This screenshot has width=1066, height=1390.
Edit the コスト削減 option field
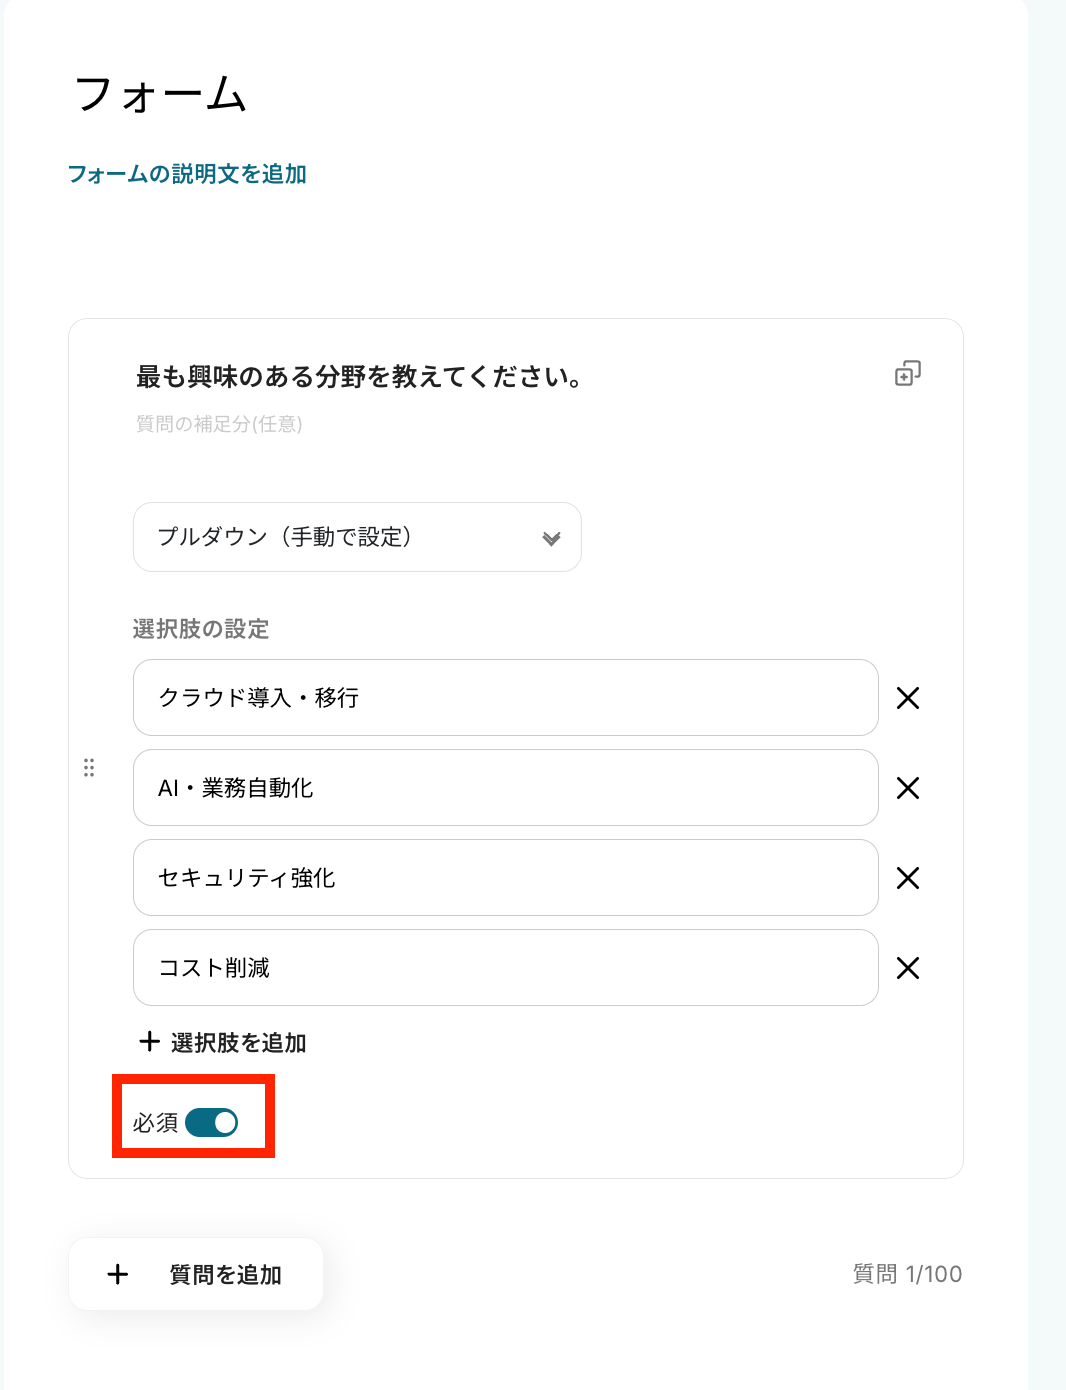[505, 968]
